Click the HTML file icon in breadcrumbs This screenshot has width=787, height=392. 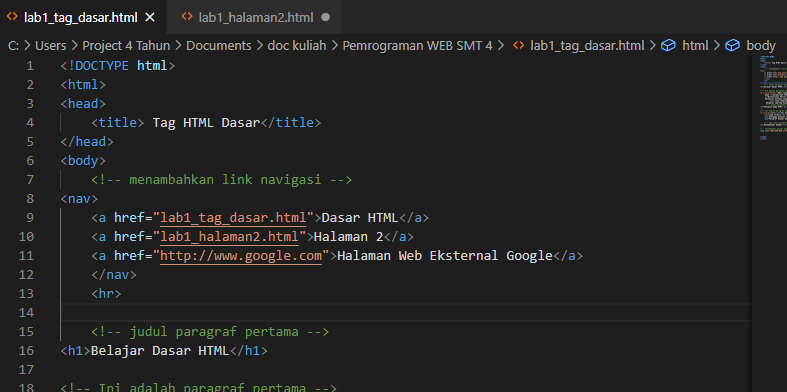click(518, 45)
